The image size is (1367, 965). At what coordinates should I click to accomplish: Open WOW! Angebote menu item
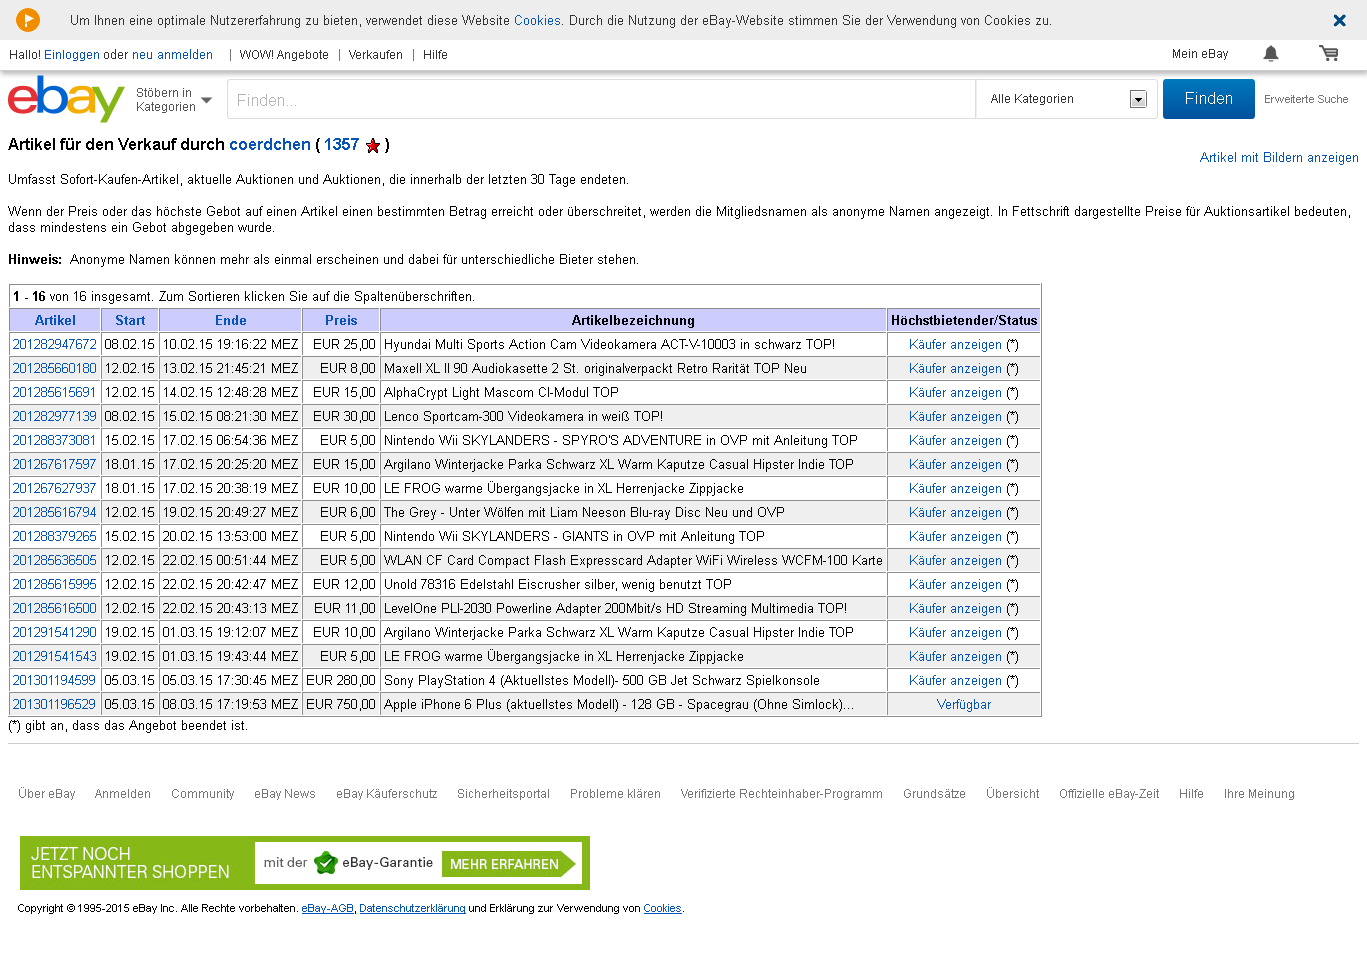[x=284, y=55]
